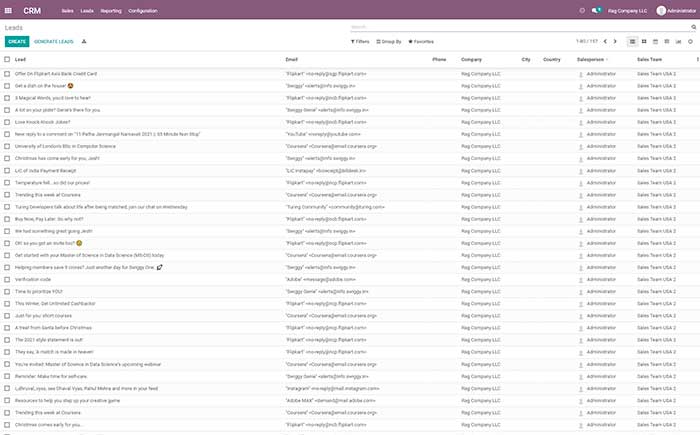Image resolution: width=700 pixels, height=435 pixels.
Task: Go to previous page of leads
Action: [605, 42]
